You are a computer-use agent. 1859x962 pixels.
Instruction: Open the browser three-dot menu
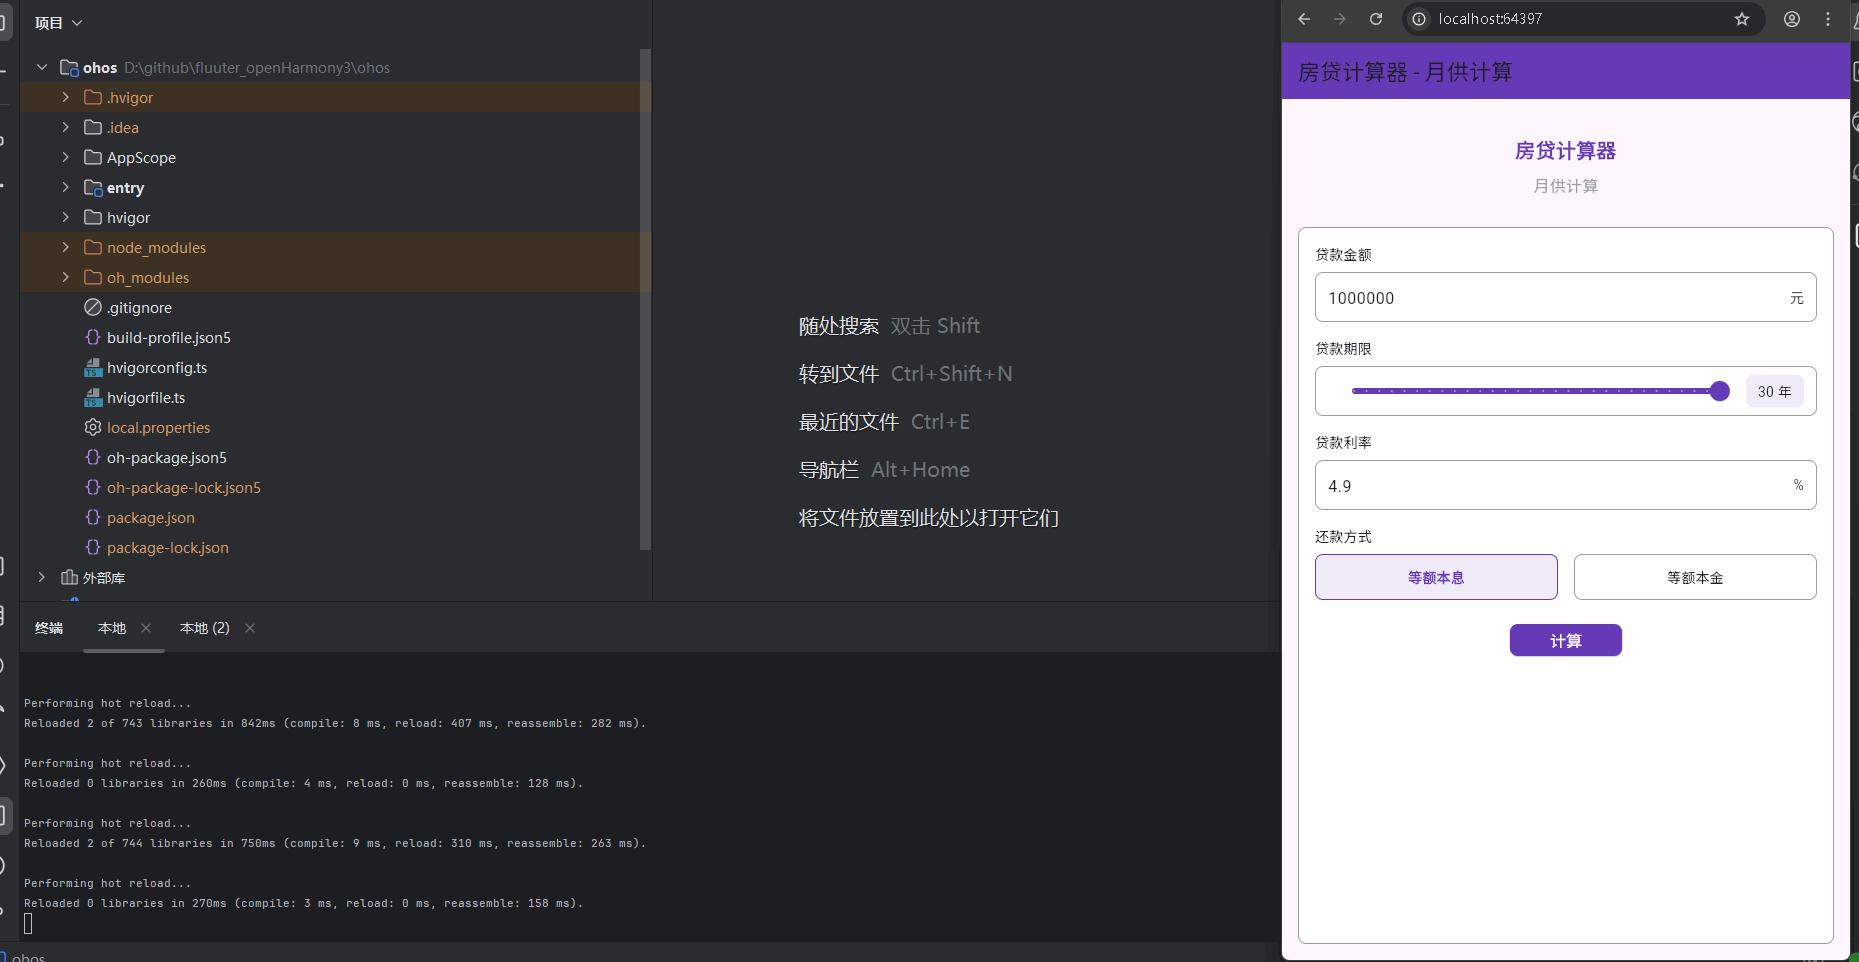point(1828,19)
